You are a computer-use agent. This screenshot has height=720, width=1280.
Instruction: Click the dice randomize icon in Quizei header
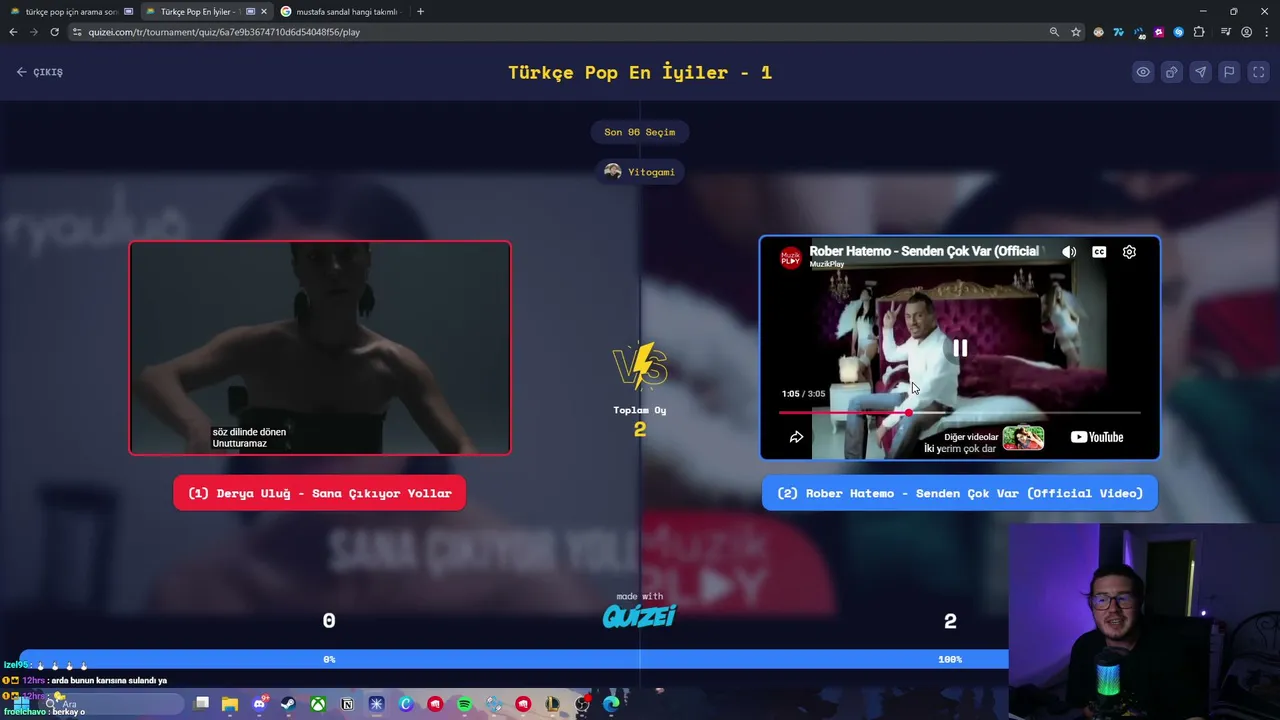coord(1172,72)
